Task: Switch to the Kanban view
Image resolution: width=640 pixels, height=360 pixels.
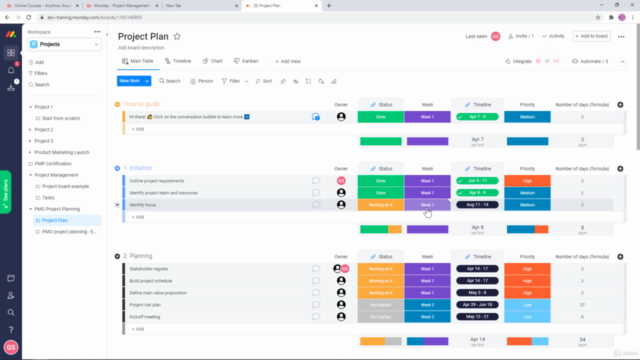Action: click(246, 61)
